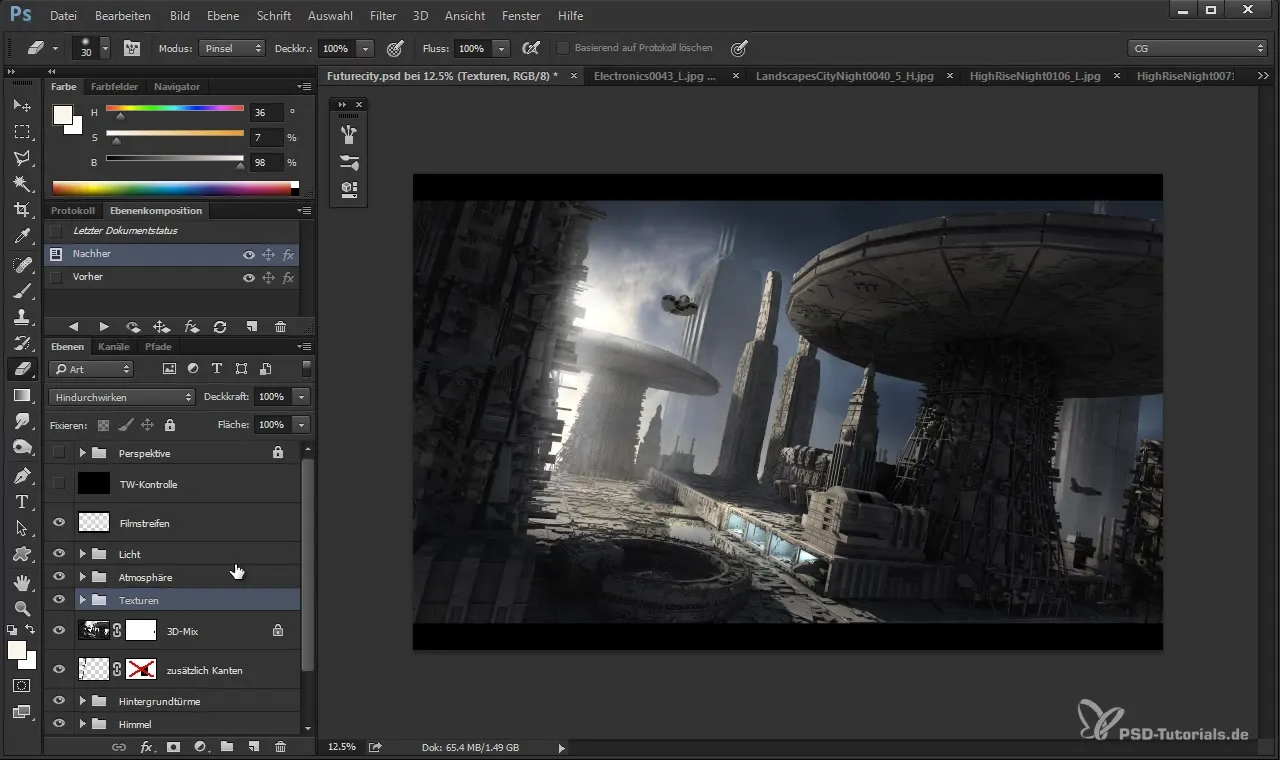The width and height of the screenshot is (1280, 760).
Task: Delete the selected layer comp
Action: coord(280,327)
